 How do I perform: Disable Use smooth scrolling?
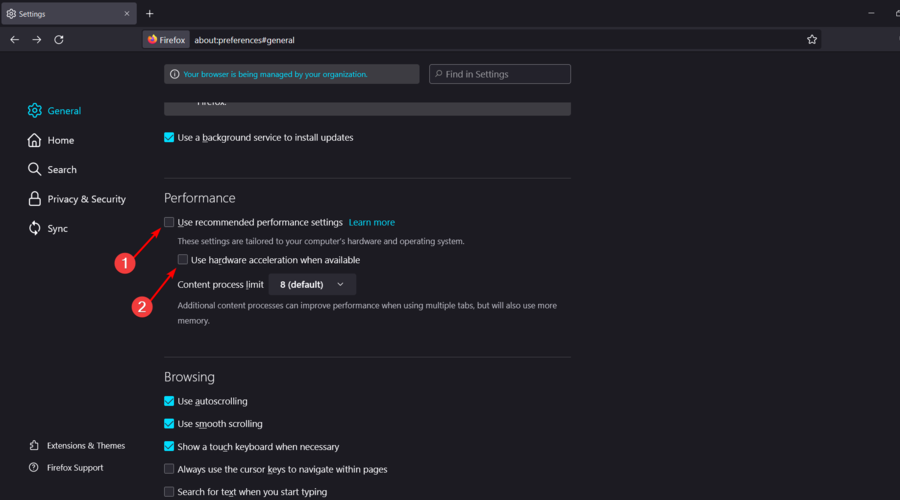pyautogui.click(x=169, y=424)
